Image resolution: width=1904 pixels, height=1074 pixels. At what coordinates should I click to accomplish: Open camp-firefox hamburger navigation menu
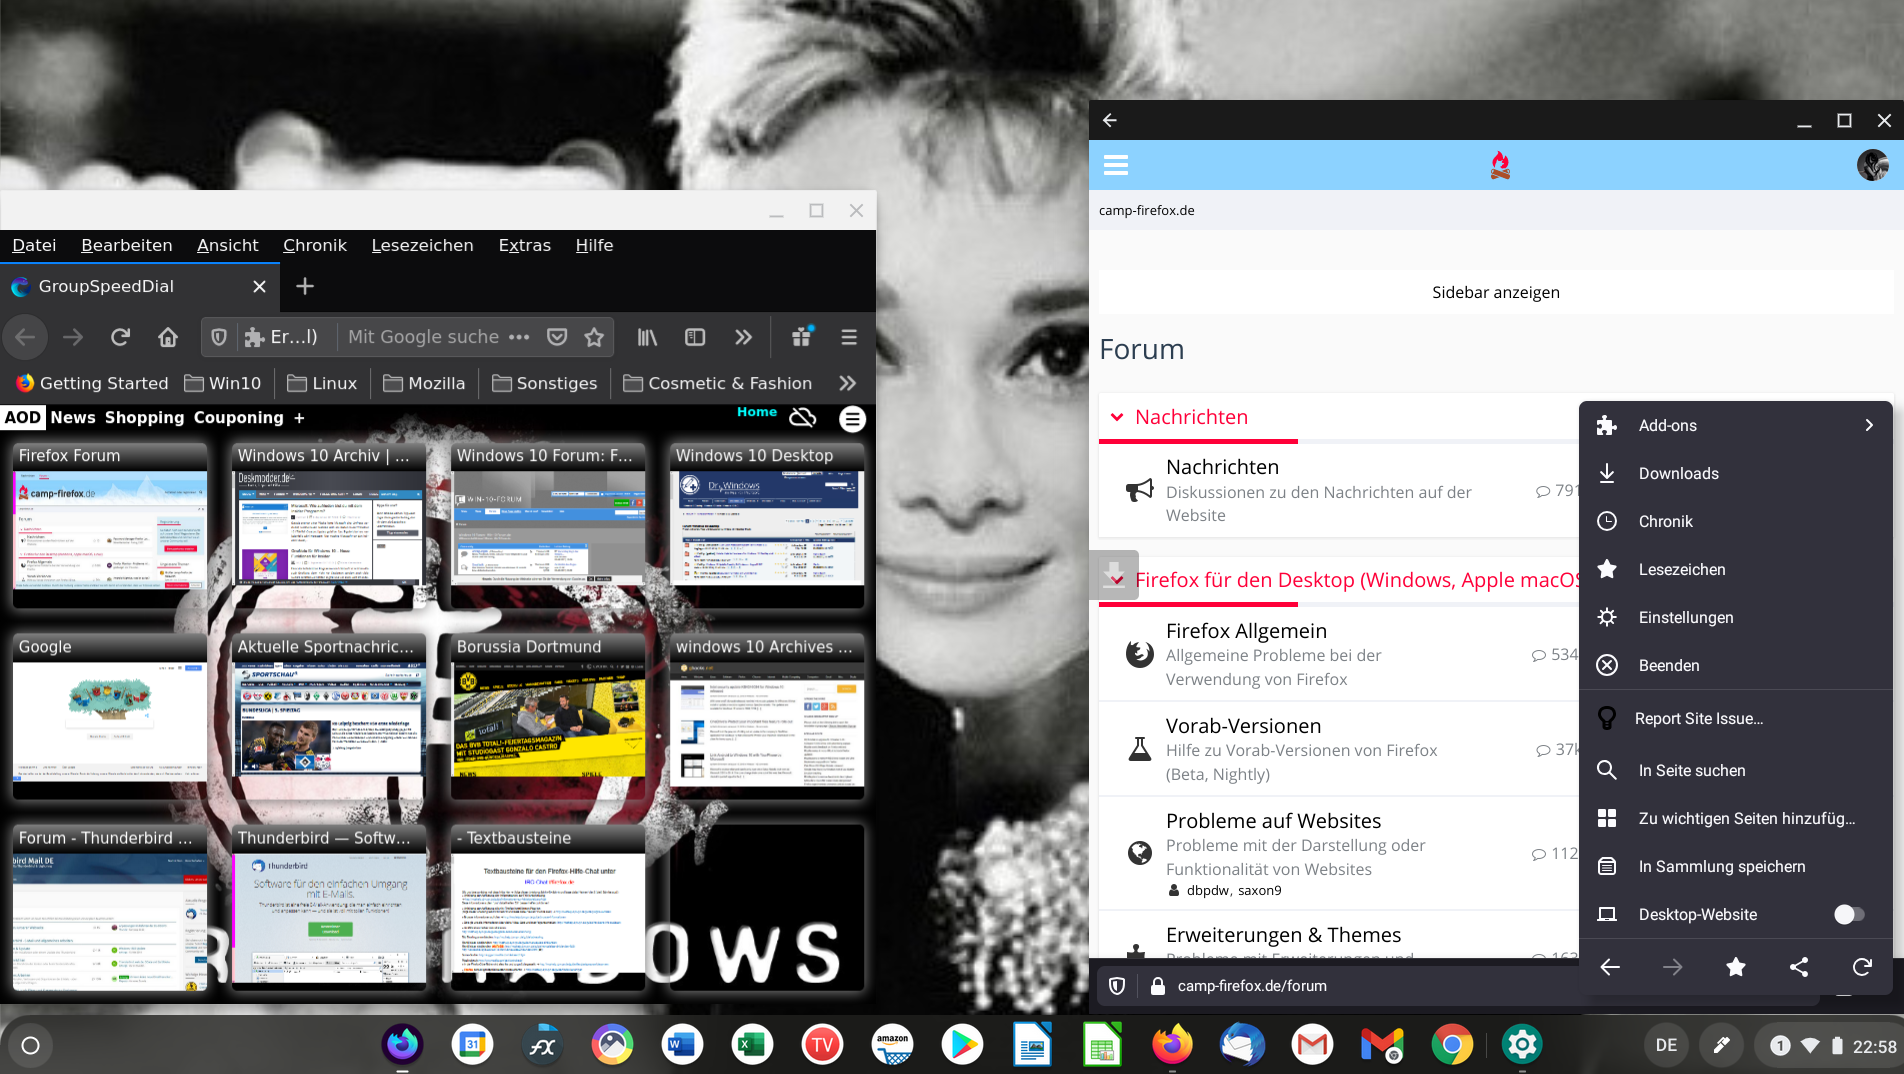(x=1116, y=165)
